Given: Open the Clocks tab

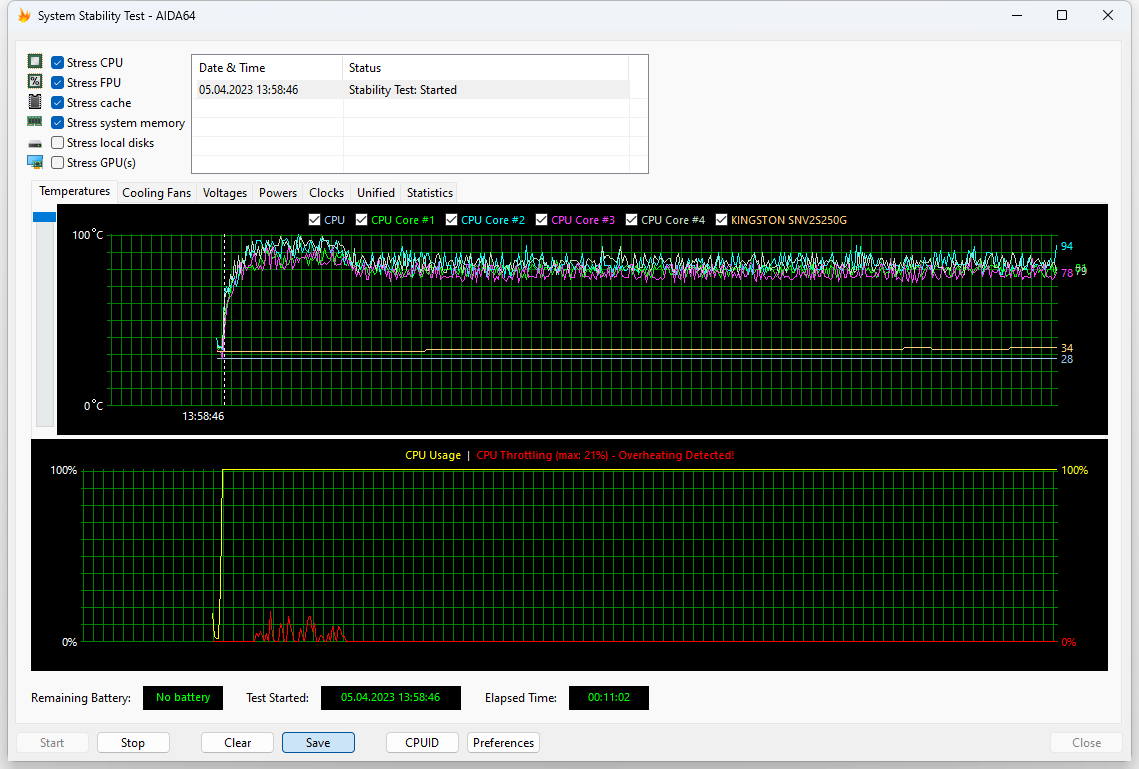Looking at the screenshot, I should pyautogui.click(x=326, y=192).
